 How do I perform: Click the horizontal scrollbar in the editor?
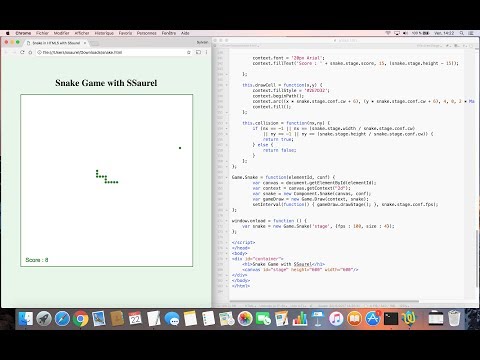(x=324, y=301)
